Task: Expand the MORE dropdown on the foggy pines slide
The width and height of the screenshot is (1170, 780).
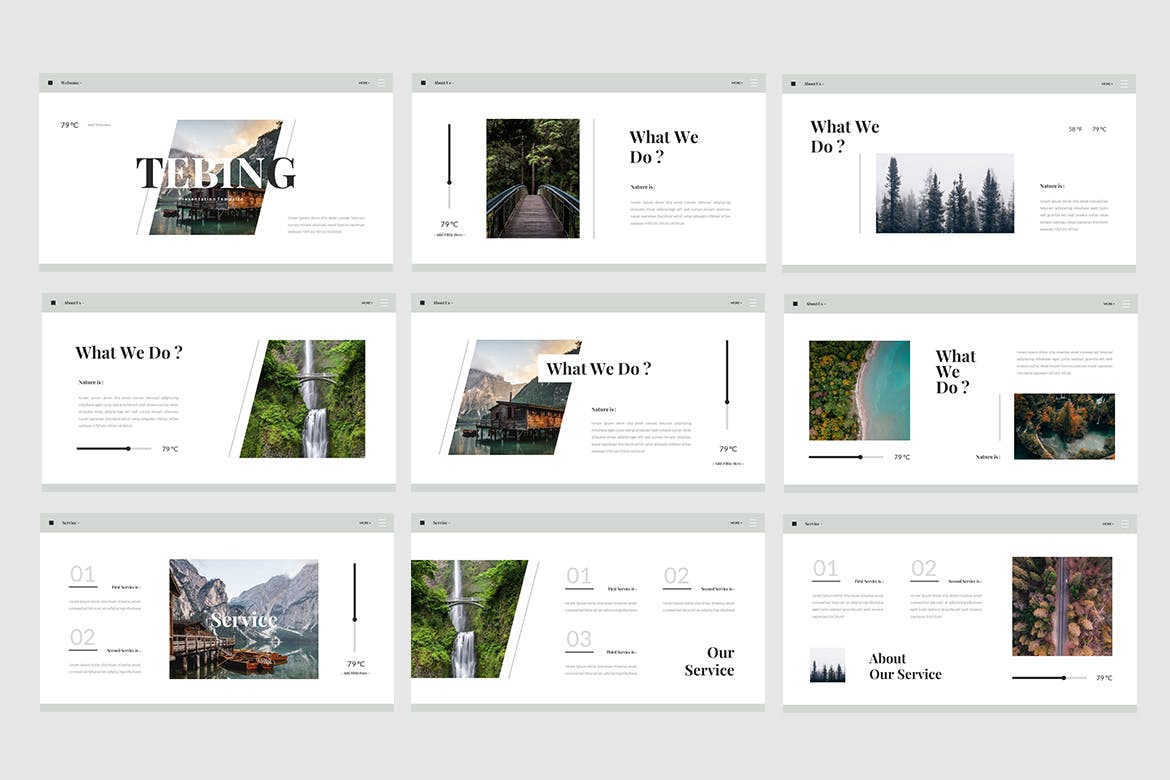Action: tap(1106, 84)
